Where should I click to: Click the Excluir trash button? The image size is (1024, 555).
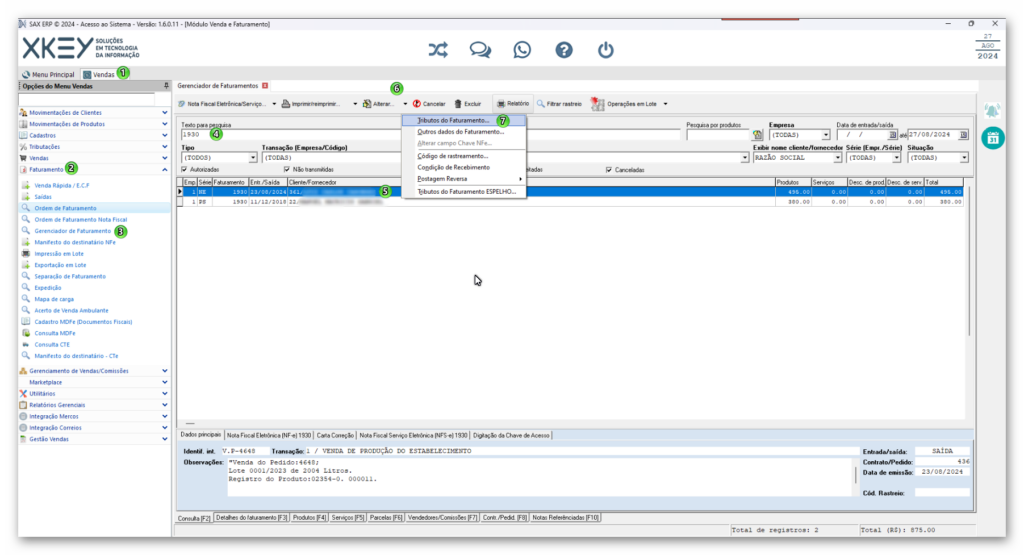tap(468, 104)
